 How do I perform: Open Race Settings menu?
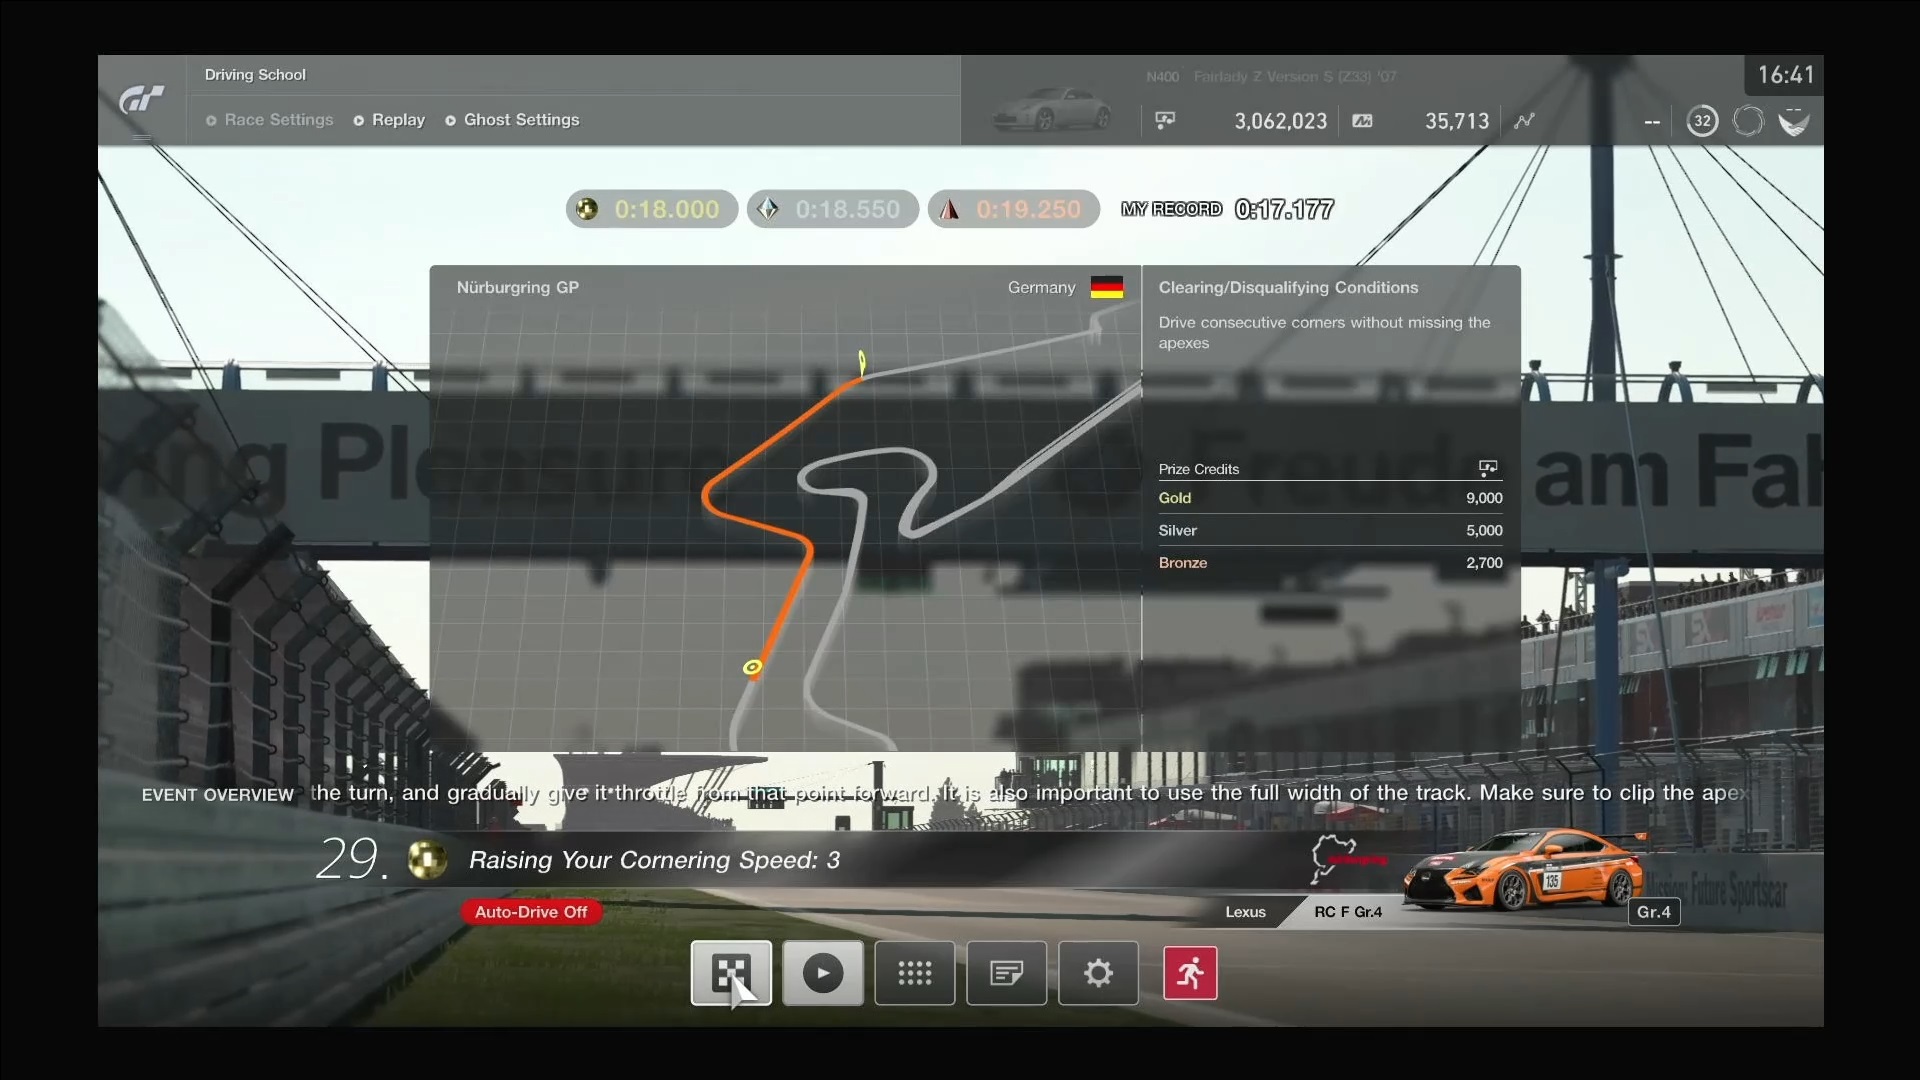point(269,120)
